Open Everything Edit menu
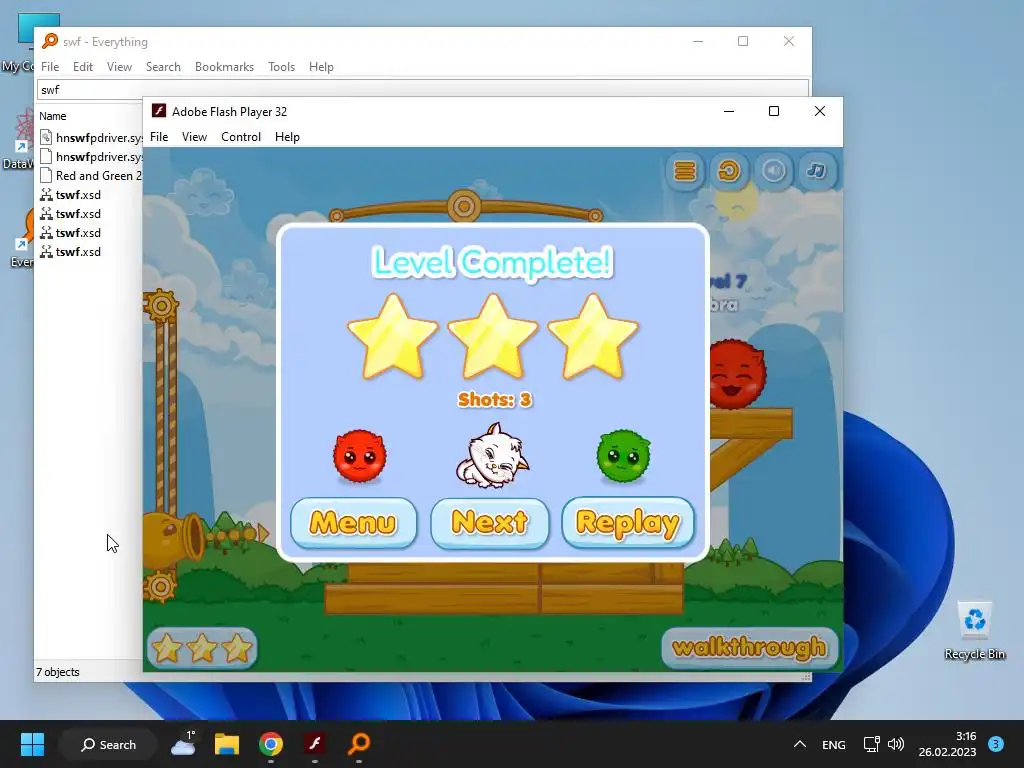The height and width of the screenshot is (768, 1024). click(83, 67)
